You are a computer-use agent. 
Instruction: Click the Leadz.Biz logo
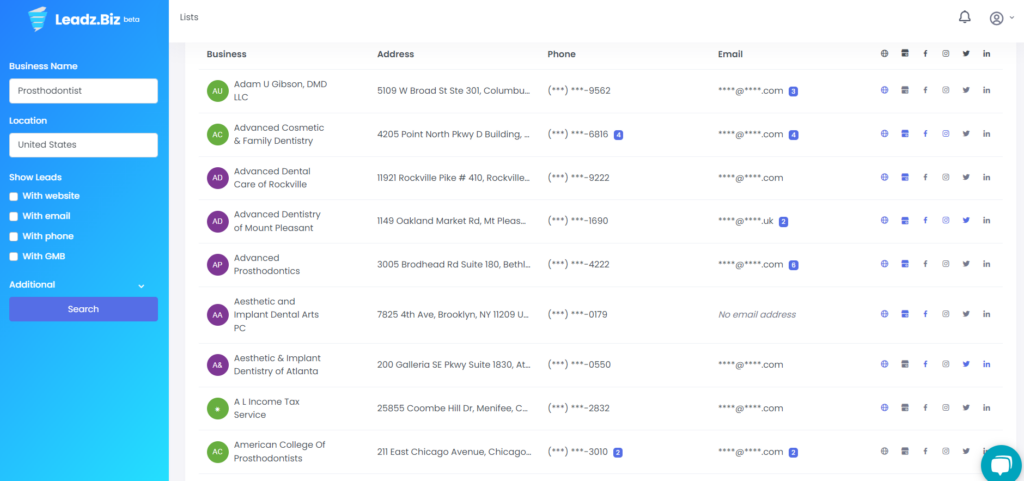pyautogui.click(x=84, y=19)
